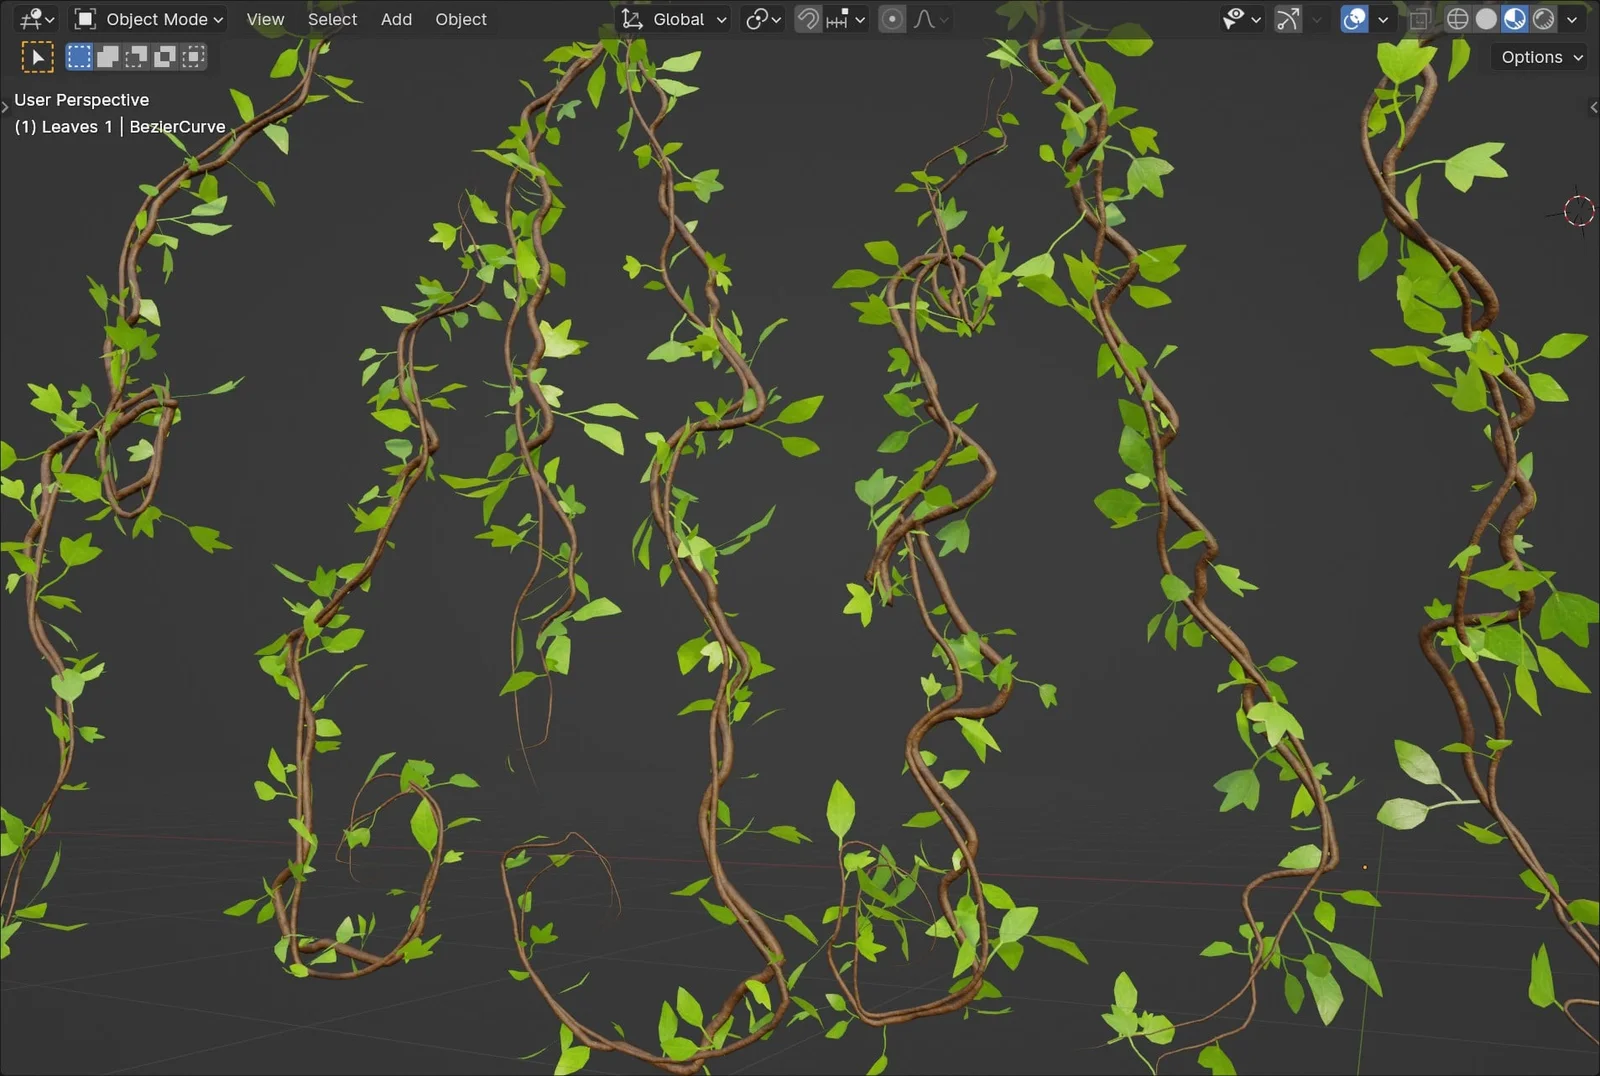Switch select mode to Extend
The image size is (1600, 1076).
click(107, 57)
